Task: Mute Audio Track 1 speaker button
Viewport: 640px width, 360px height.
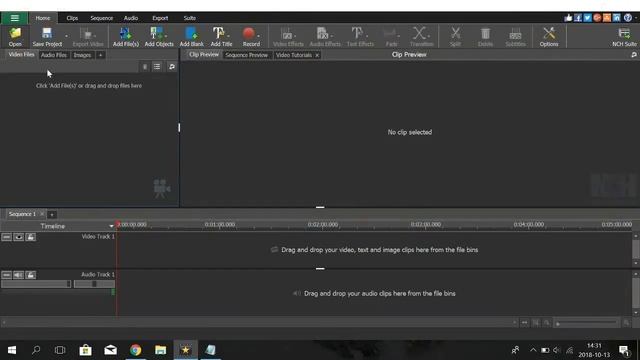Action: 18,275
